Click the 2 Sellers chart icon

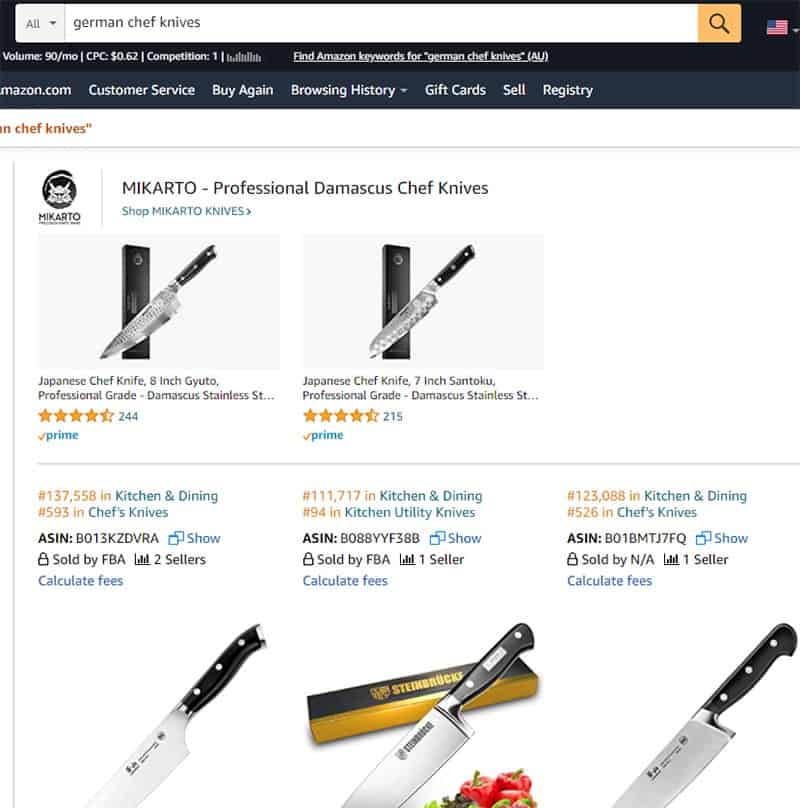pyautogui.click(x=142, y=559)
